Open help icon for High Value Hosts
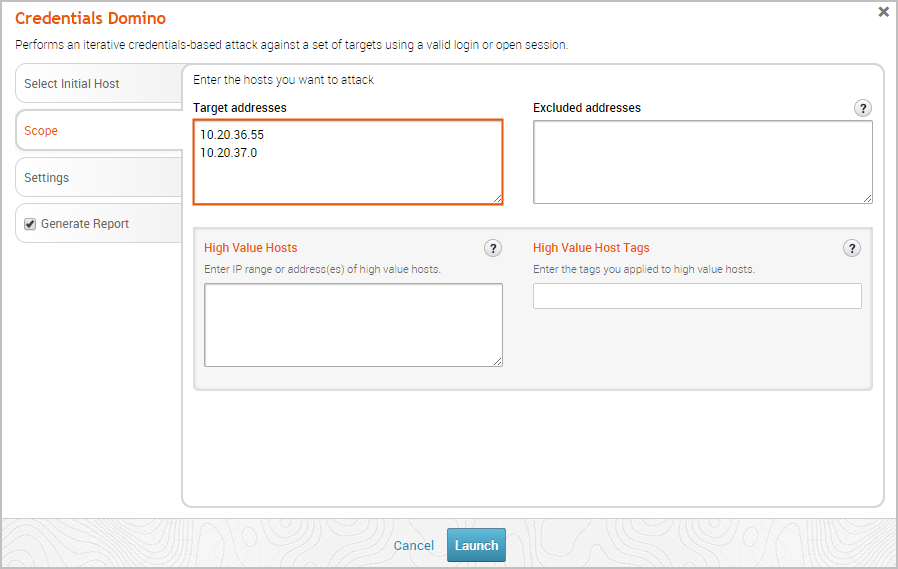Image resolution: width=898 pixels, height=569 pixels. (492, 248)
